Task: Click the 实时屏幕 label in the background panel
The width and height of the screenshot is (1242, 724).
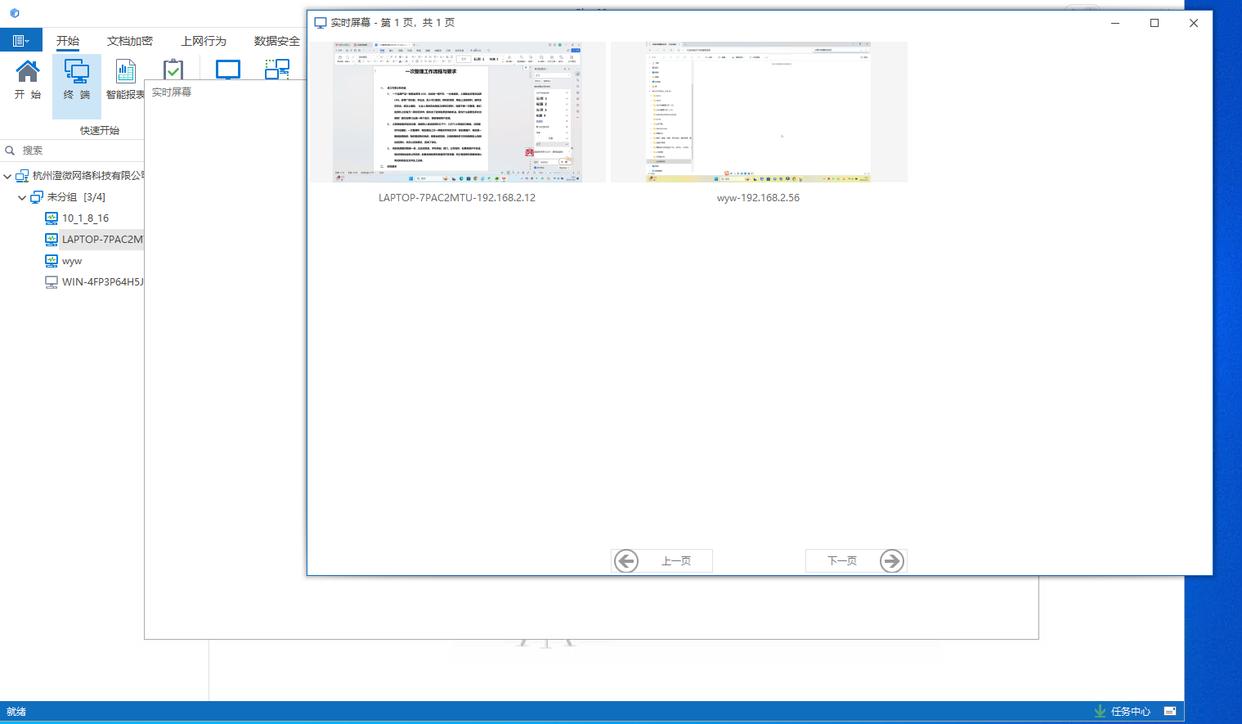Action: [172, 92]
